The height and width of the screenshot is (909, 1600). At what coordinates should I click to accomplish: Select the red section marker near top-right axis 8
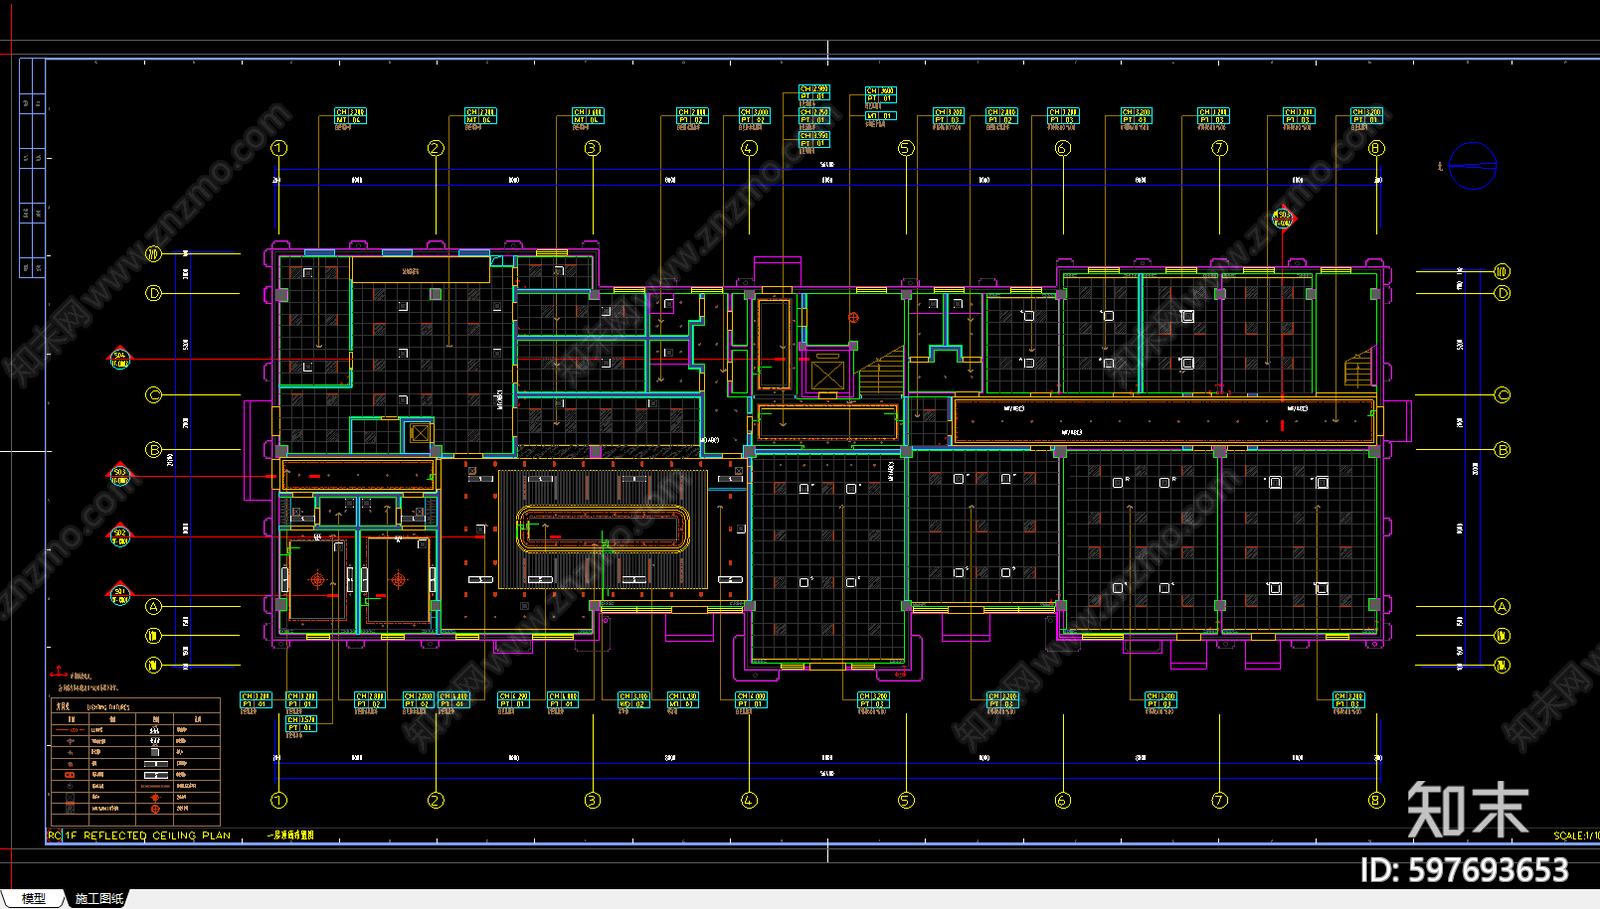[x=1283, y=217]
